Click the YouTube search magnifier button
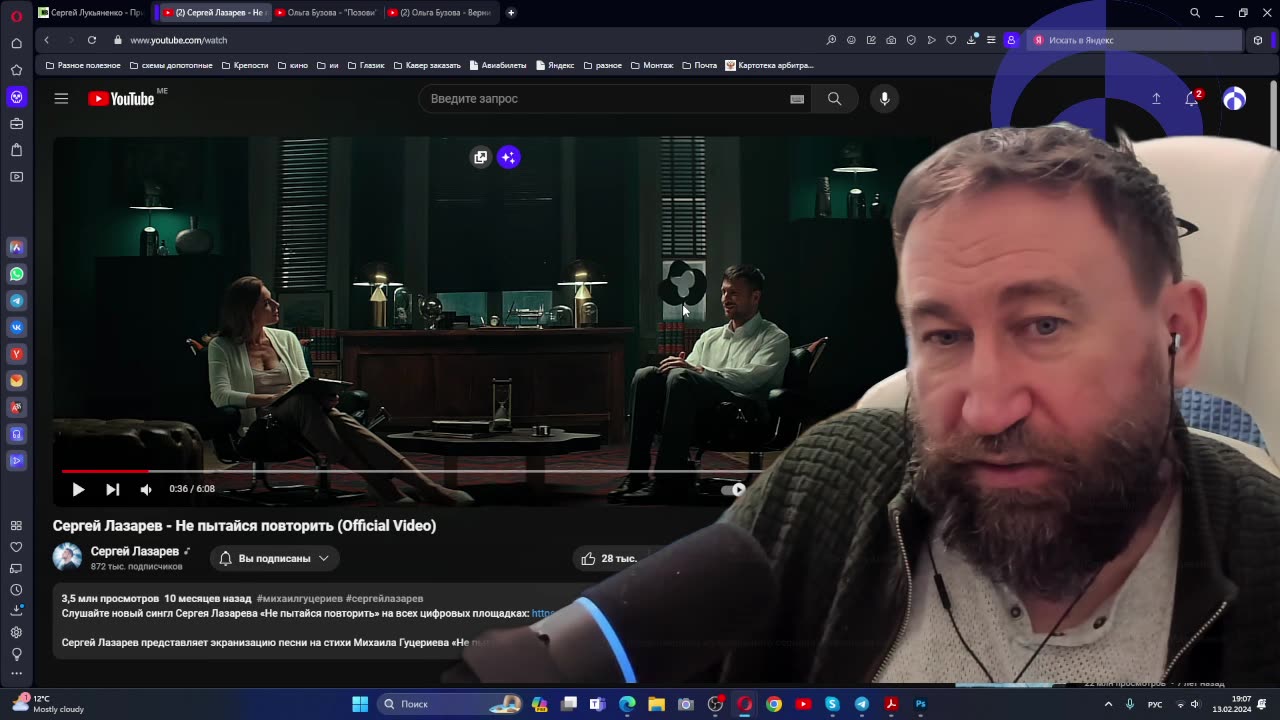The height and width of the screenshot is (720, 1280). [834, 99]
